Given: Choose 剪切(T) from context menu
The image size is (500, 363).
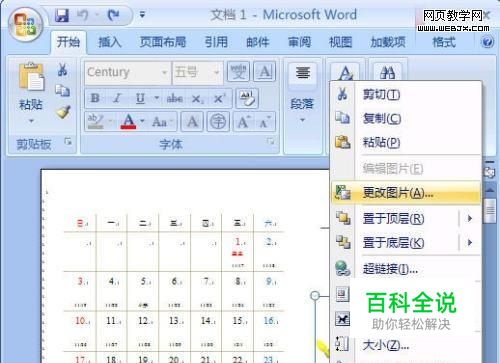Looking at the screenshot, I should point(406,95).
